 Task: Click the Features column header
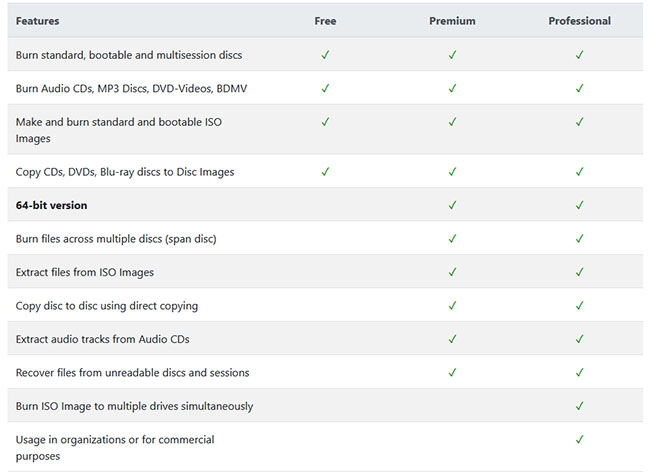[37, 21]
